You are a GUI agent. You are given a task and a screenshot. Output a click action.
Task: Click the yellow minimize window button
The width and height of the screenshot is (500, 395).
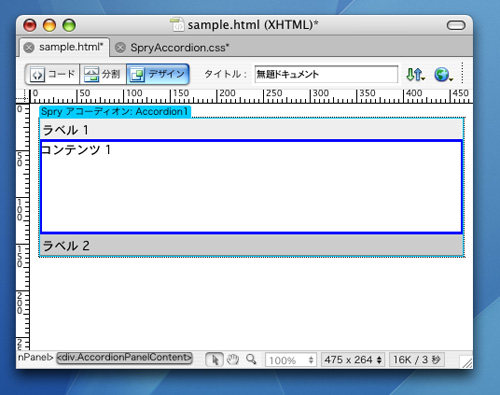pos(49,25)
